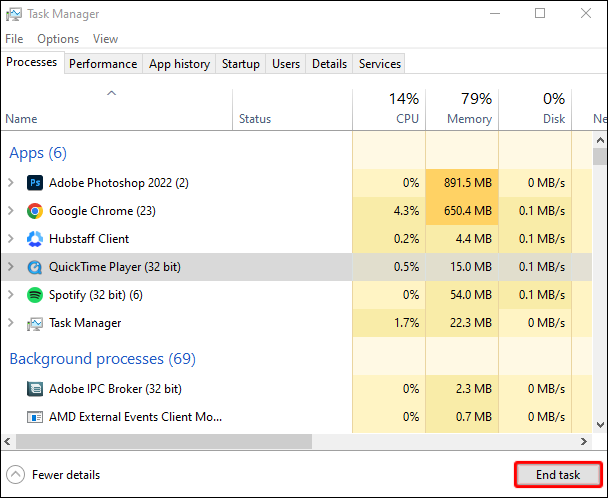Click the Hubstaff Client icon
The image size is (608, 498).
tap(34, 239)
